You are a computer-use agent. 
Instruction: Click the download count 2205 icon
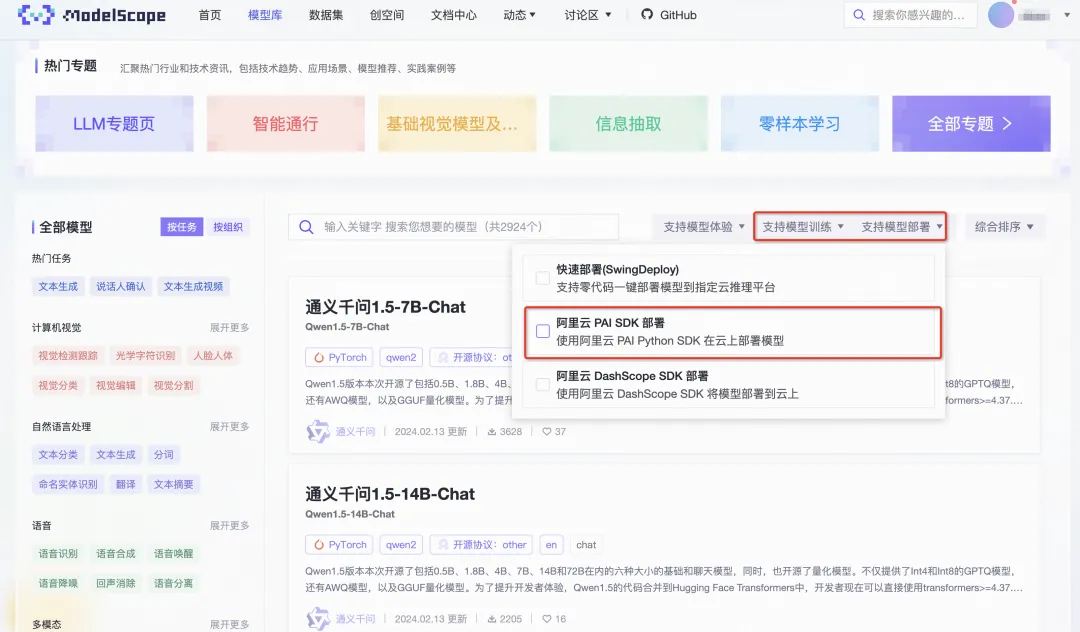[492, 619]
